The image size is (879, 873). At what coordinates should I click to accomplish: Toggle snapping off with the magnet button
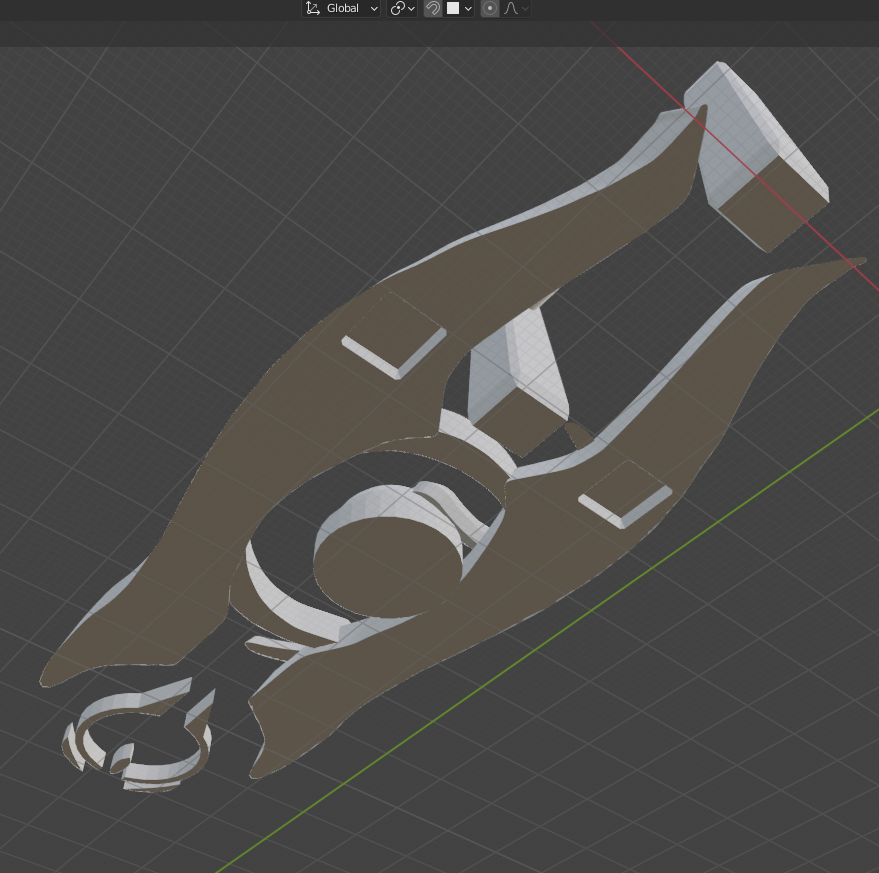click(433, 8)
